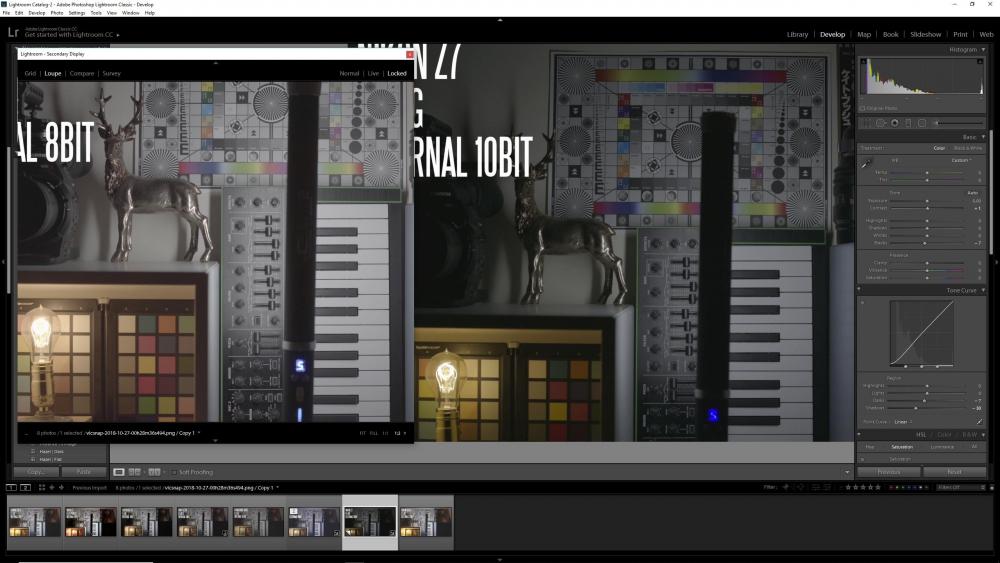Toggle shadow clipping indicator in histogram

click(864, 61)
